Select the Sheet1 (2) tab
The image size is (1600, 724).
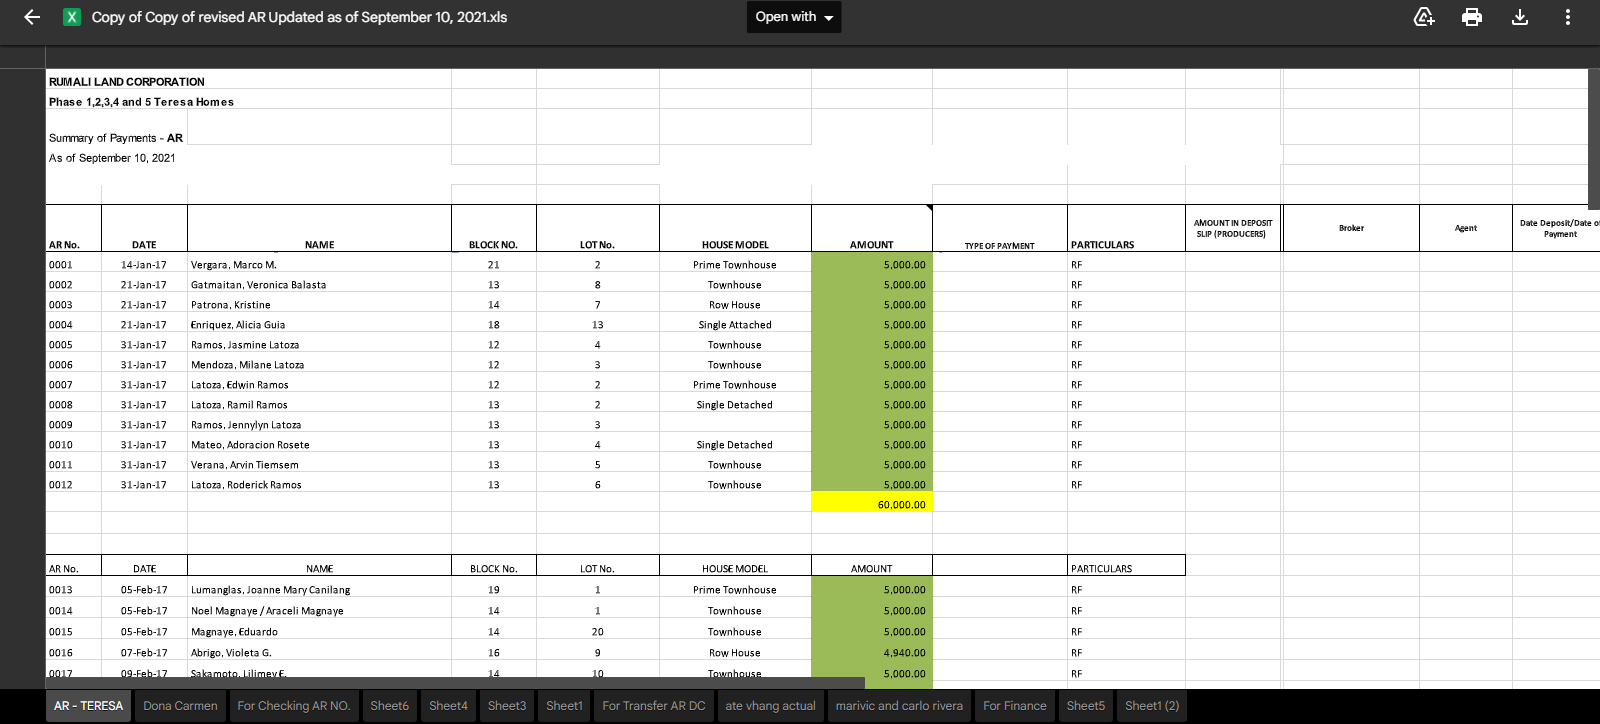[x=1152, y=706]
